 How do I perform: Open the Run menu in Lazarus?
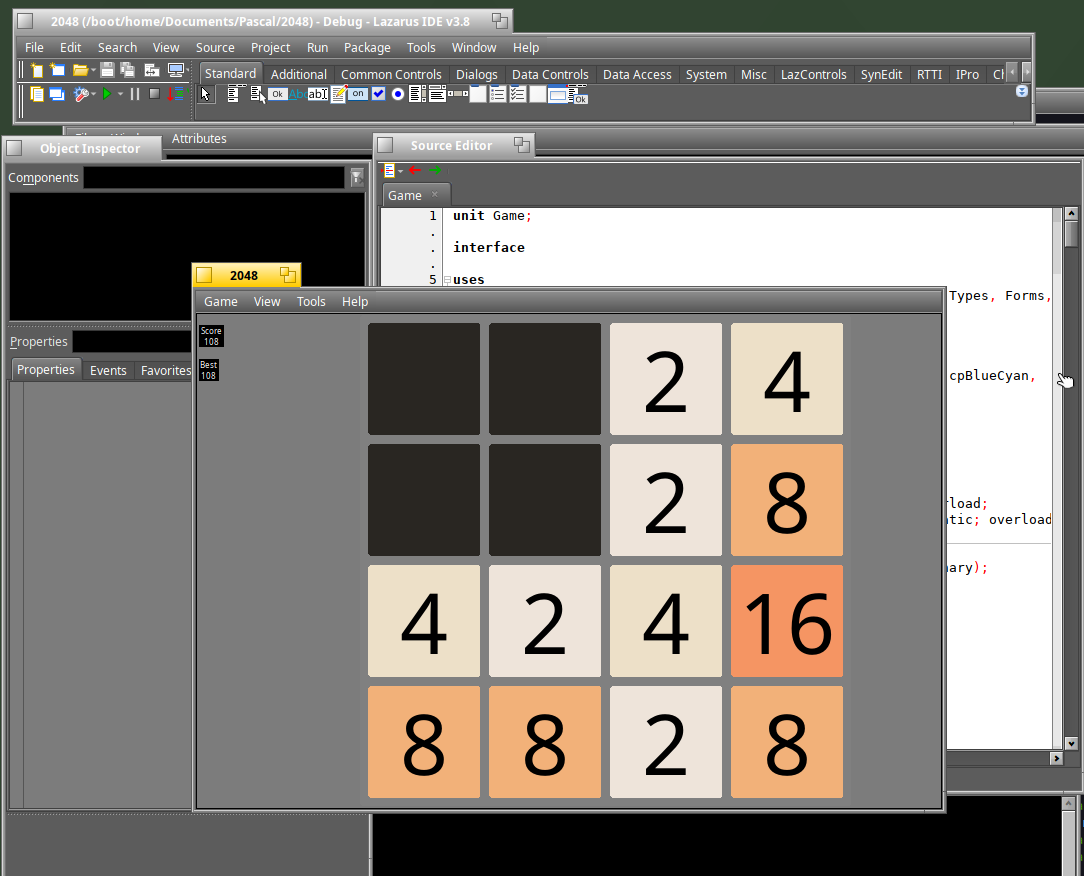click(317, 48)
